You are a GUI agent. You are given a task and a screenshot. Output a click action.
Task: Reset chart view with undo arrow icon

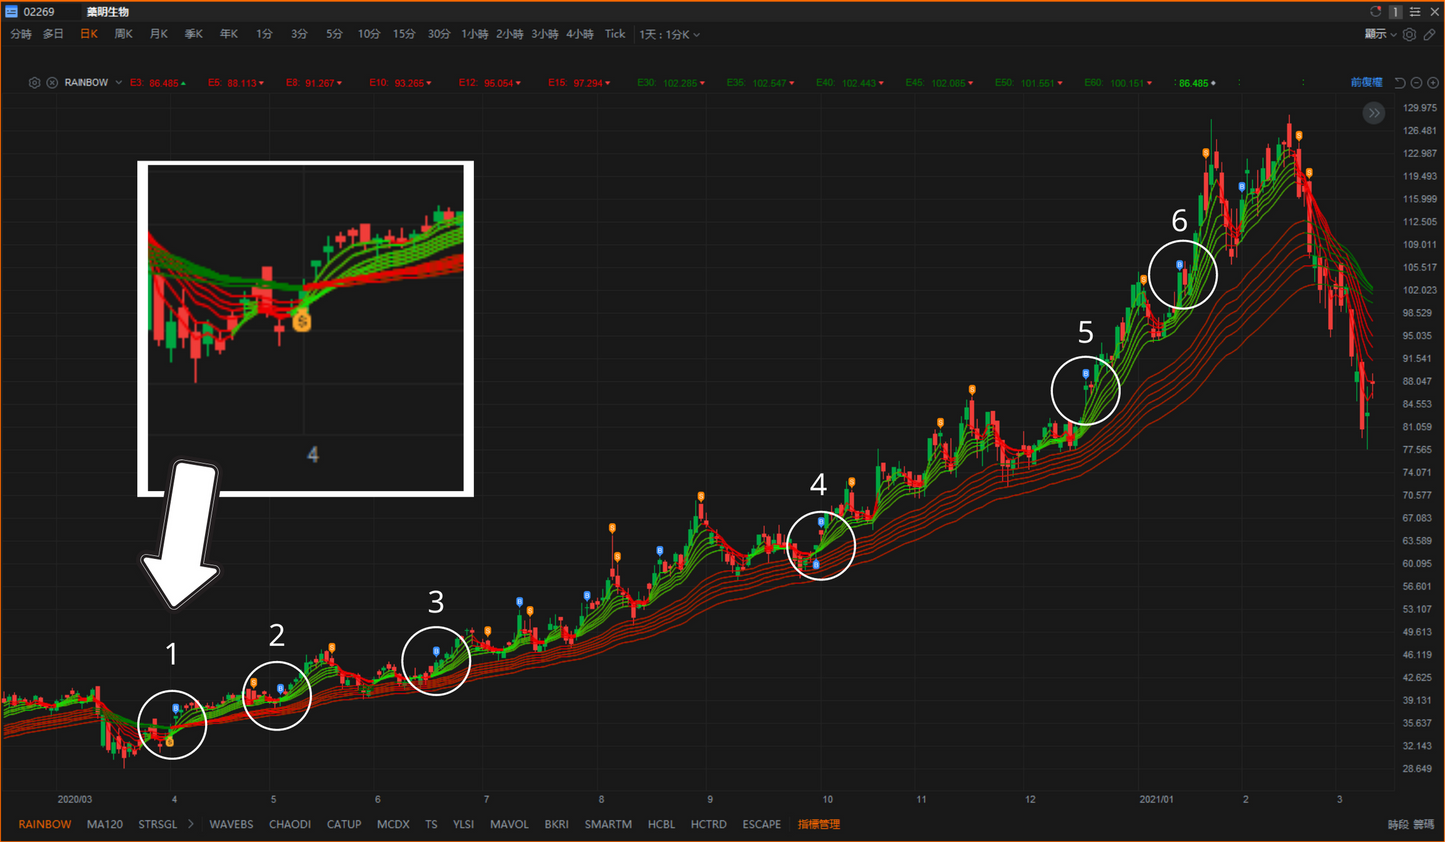pos(1400,83)
